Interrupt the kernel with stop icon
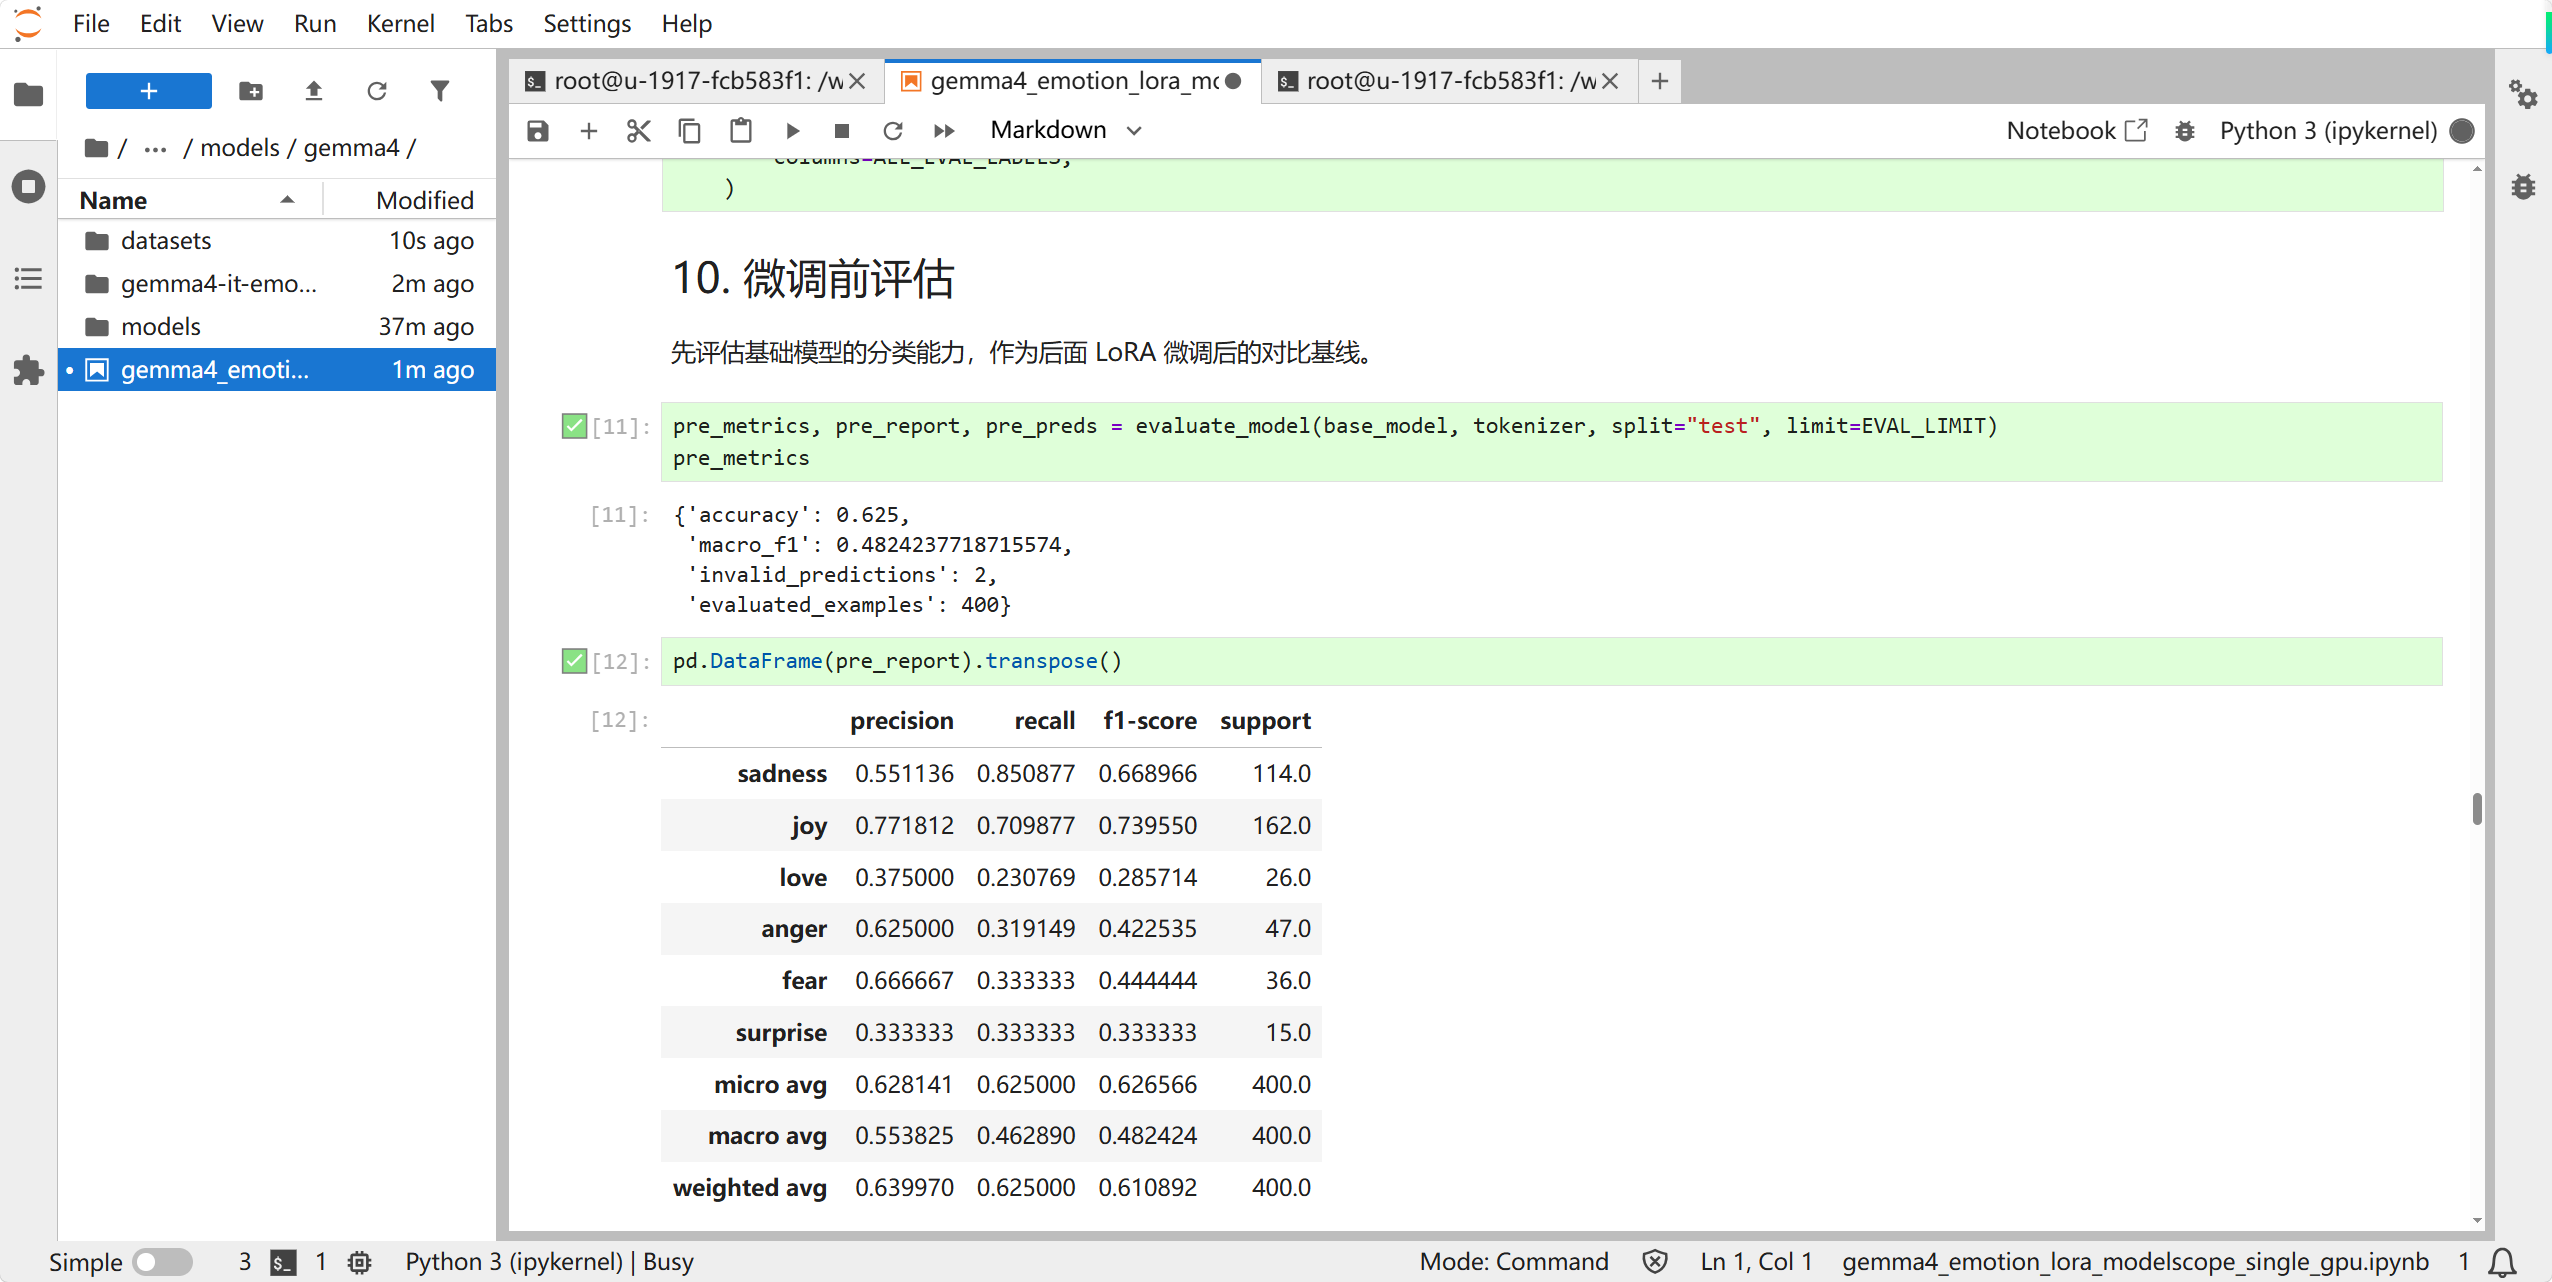The image size is (2552, 1282). click(x=842, y=131)
